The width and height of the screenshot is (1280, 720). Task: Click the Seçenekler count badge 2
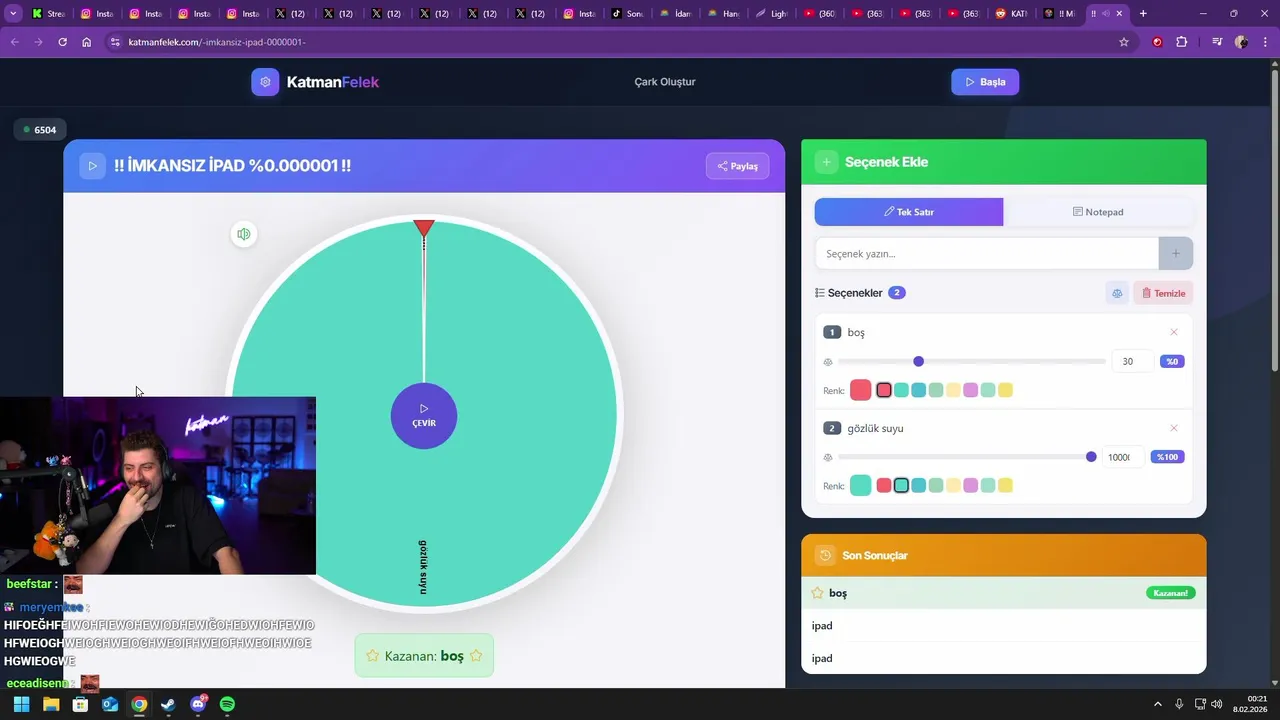(897, 293)
